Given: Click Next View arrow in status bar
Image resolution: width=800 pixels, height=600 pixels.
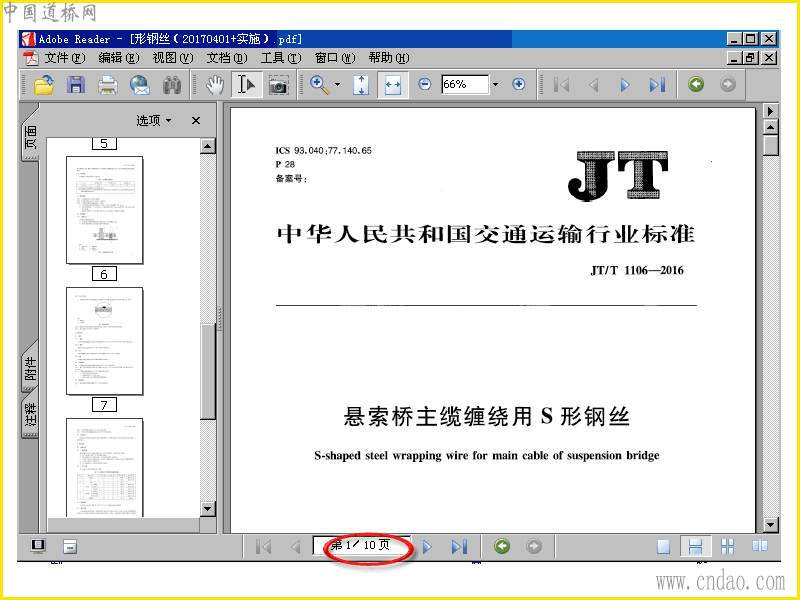Looking at the screenshot, I should (x=534, y=546).
